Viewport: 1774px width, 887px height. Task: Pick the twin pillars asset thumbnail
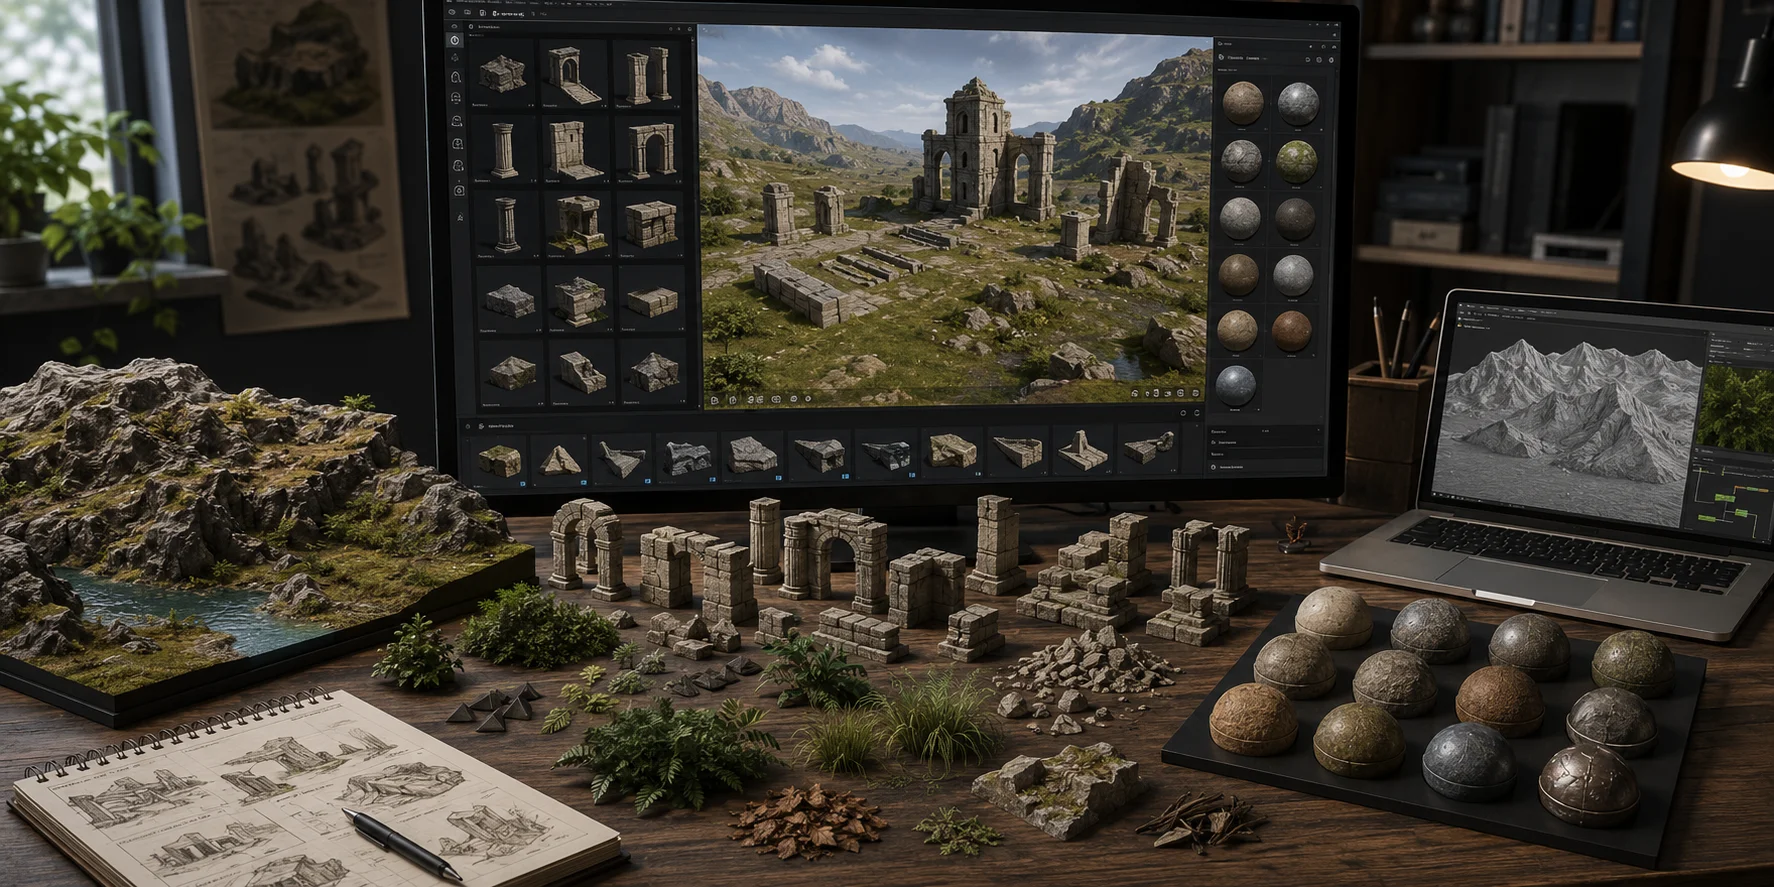tap(645, 74)
